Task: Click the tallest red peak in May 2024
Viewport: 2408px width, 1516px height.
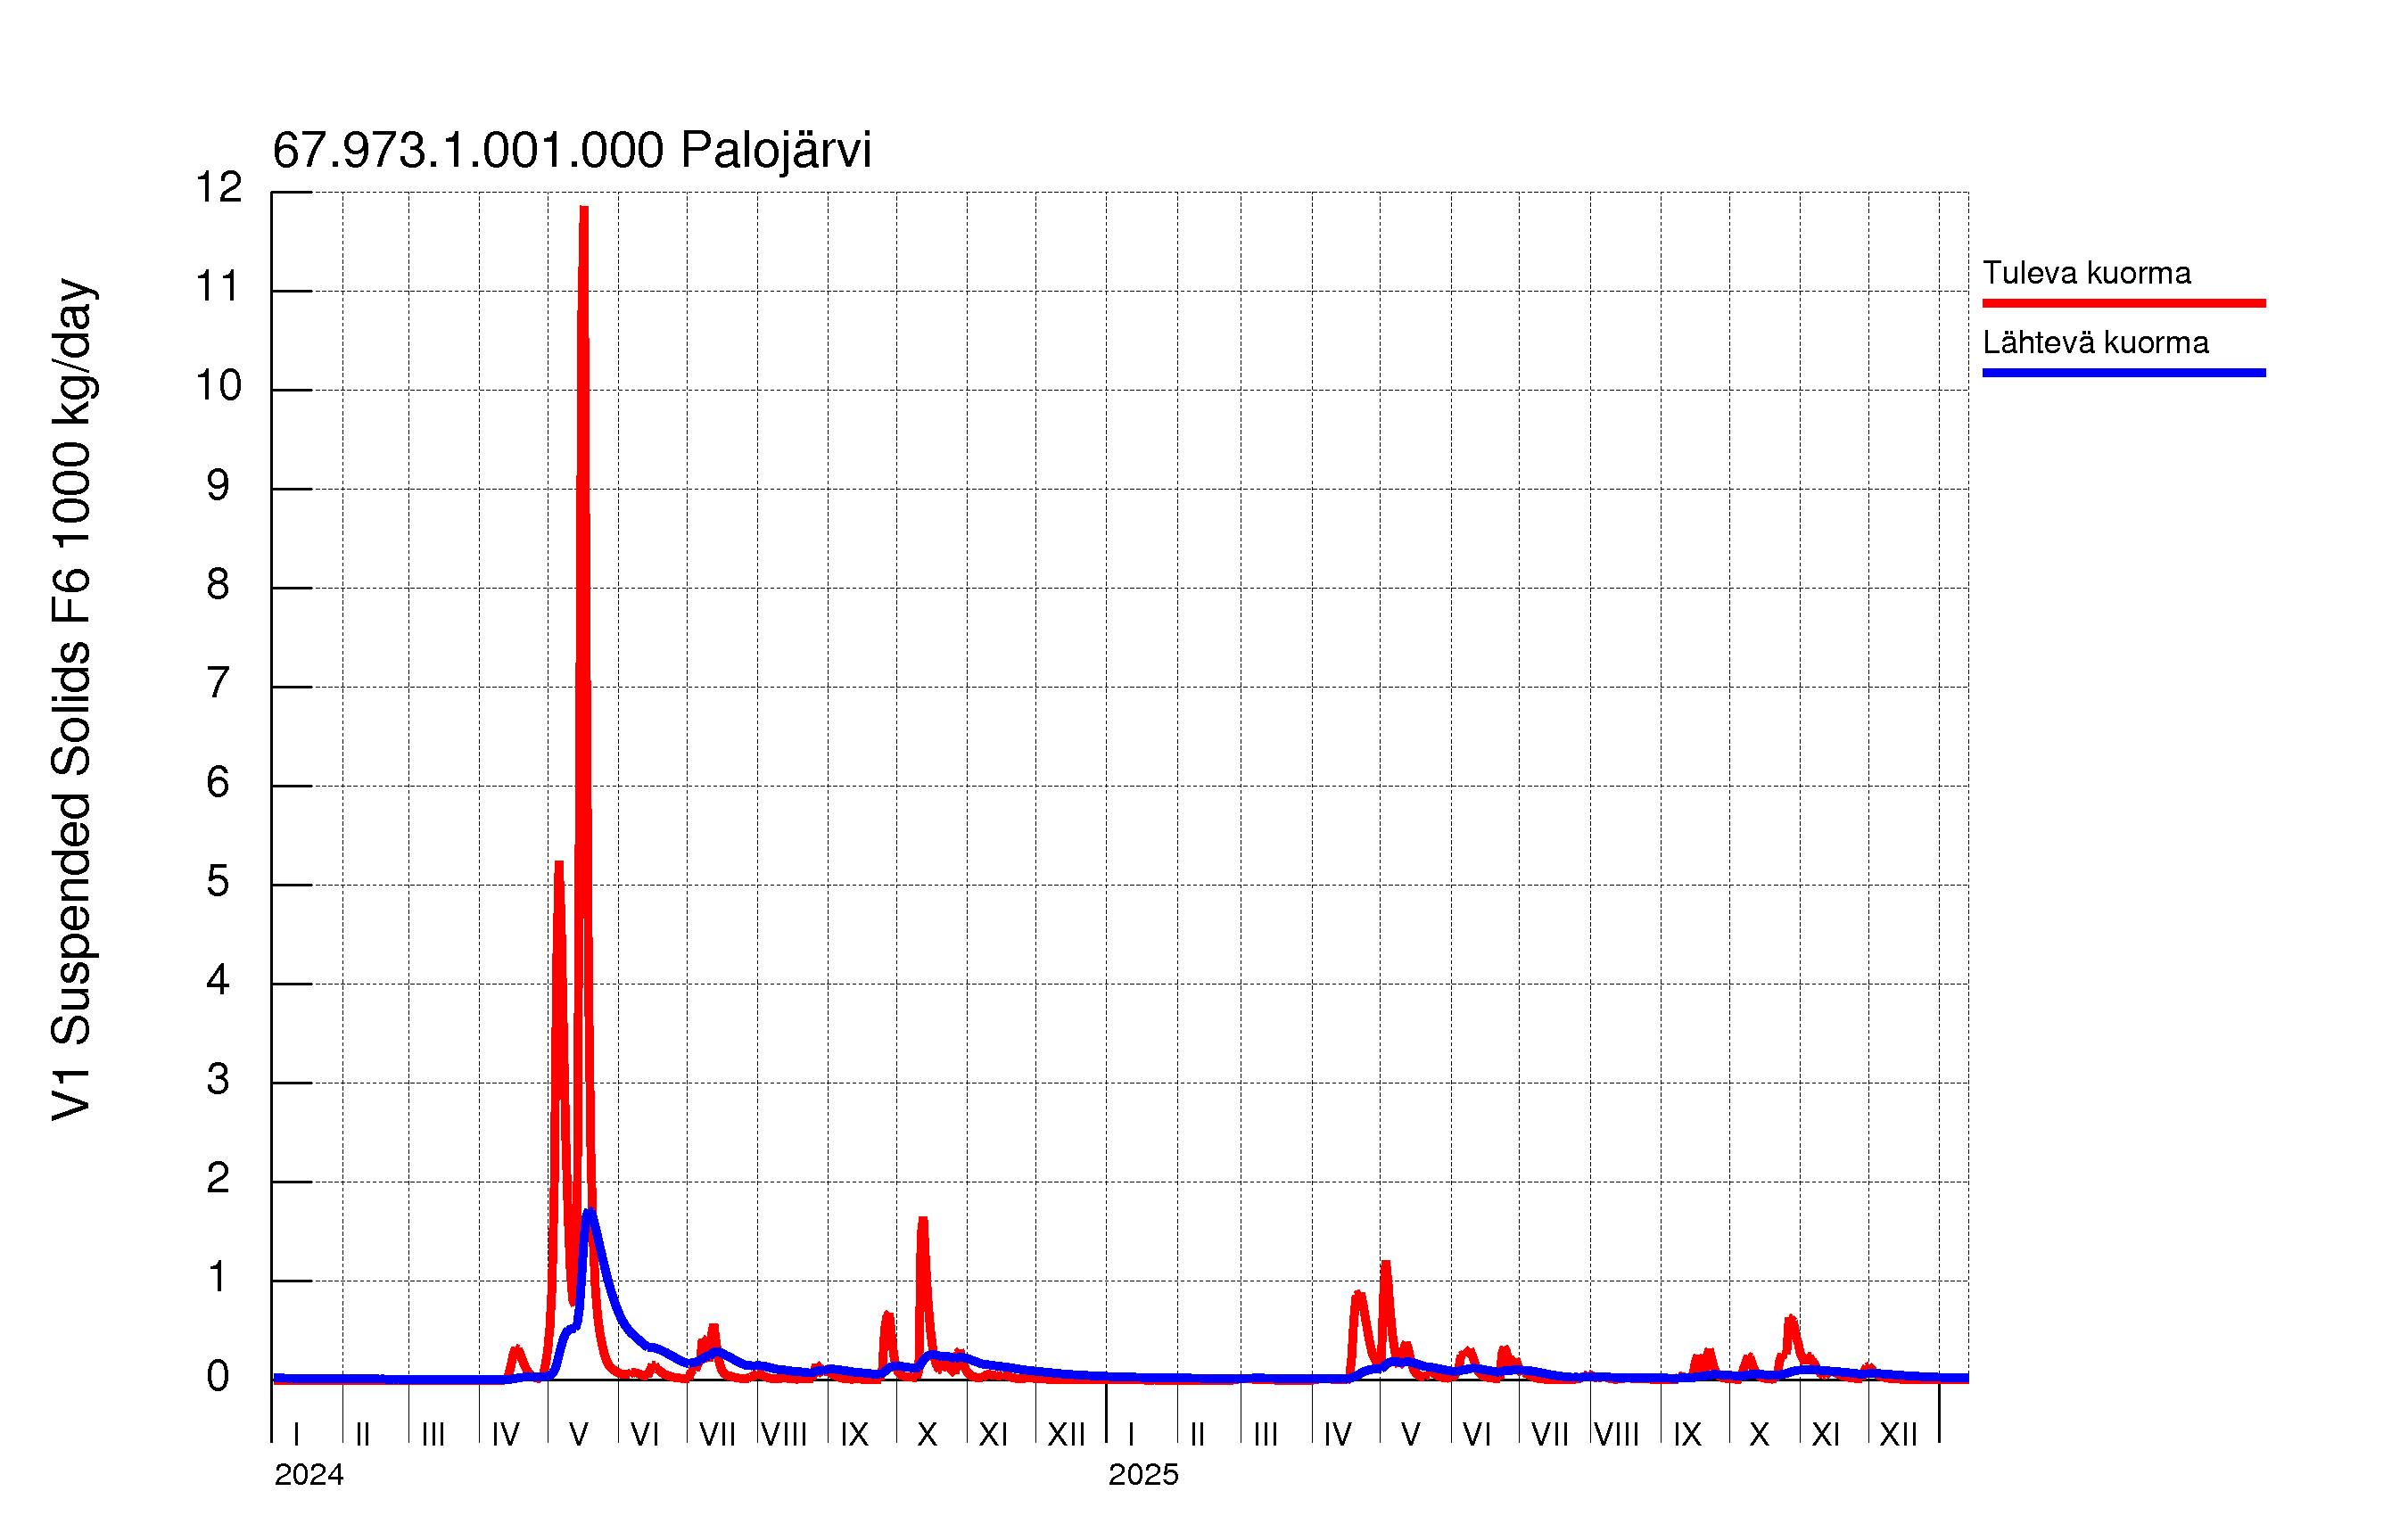Action: coord(584,215)
